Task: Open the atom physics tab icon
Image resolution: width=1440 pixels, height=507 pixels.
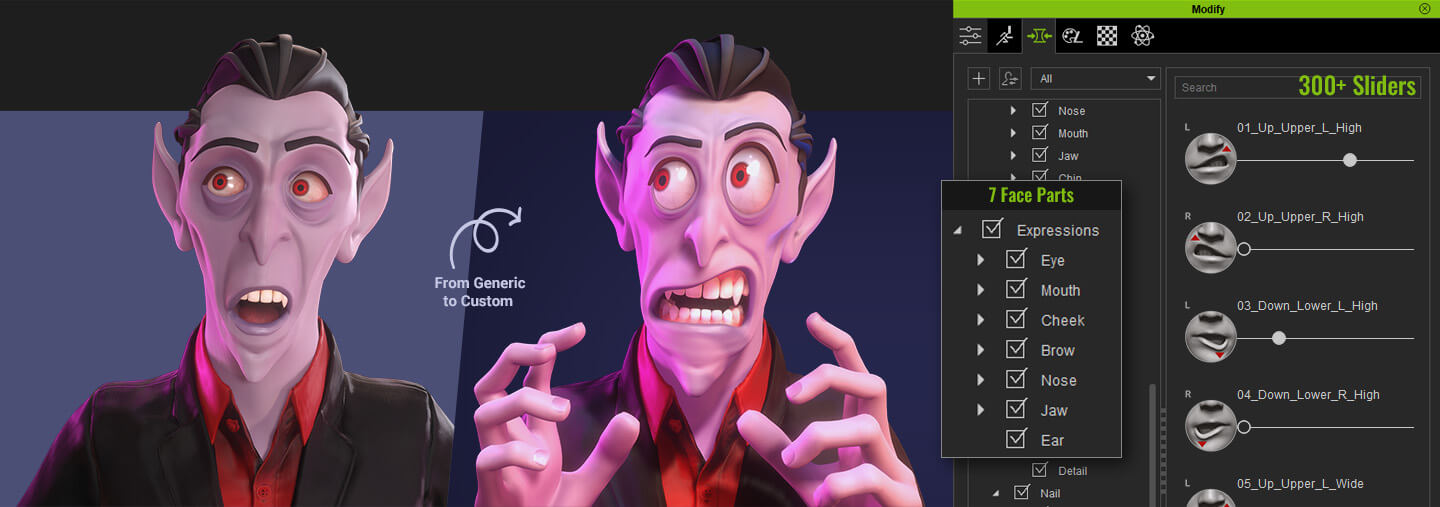Action: coord(1142,36)
